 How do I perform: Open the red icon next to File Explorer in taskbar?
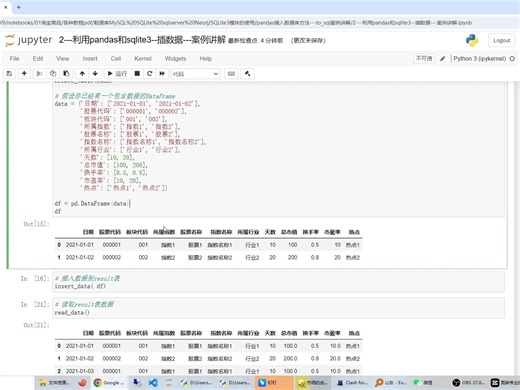(x=82, y=383)
